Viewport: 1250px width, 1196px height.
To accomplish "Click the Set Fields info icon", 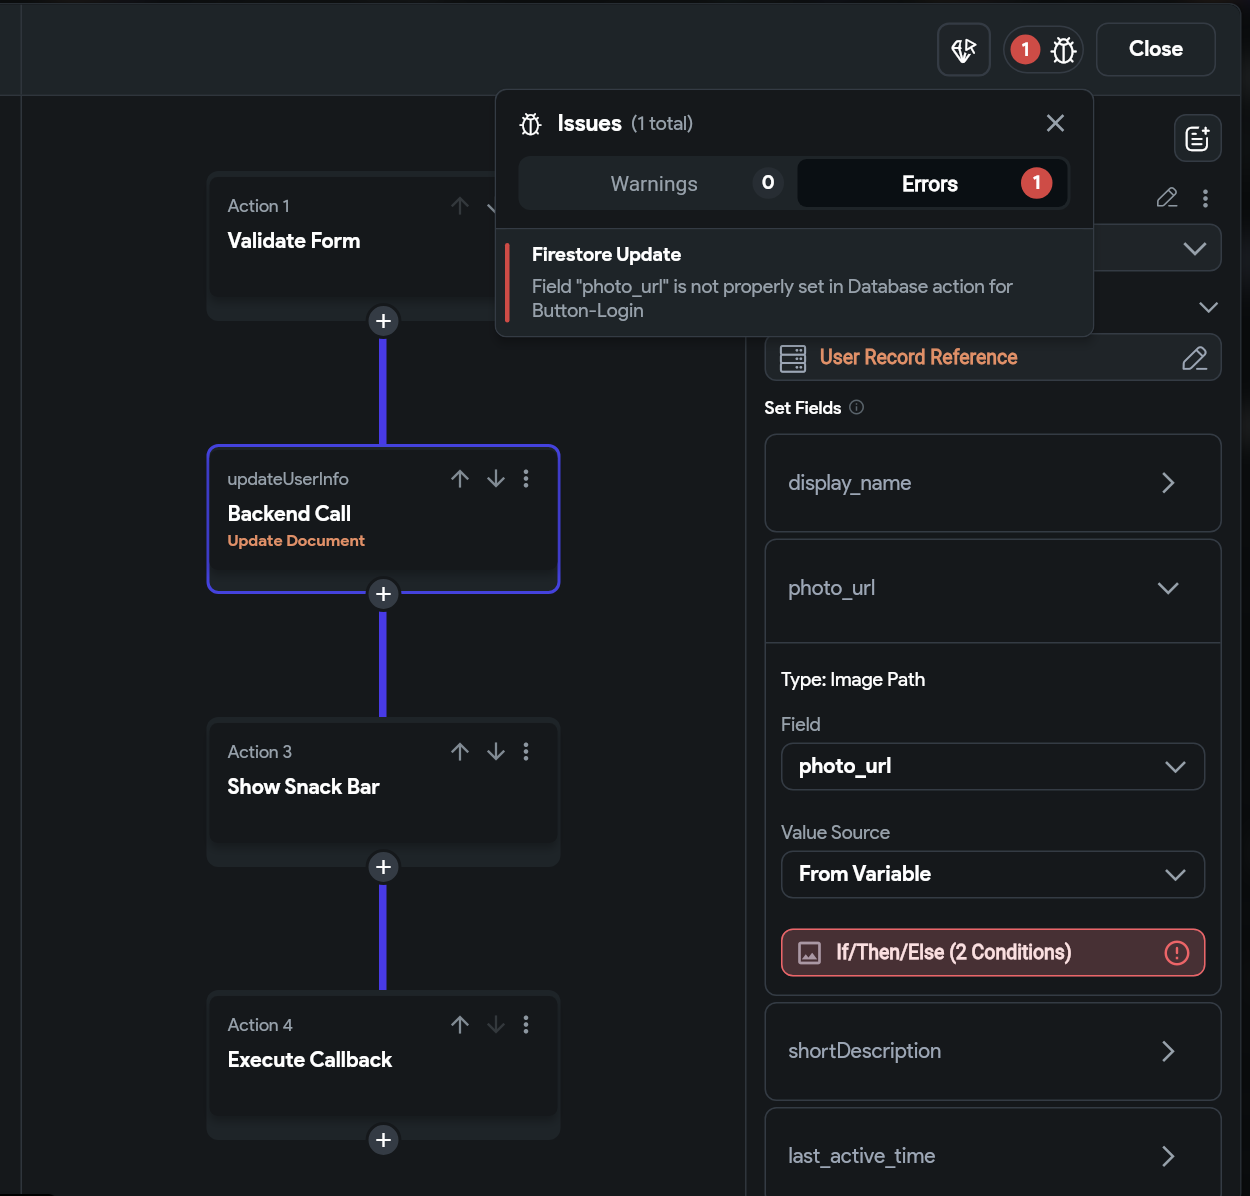I will tap(857, 407).
